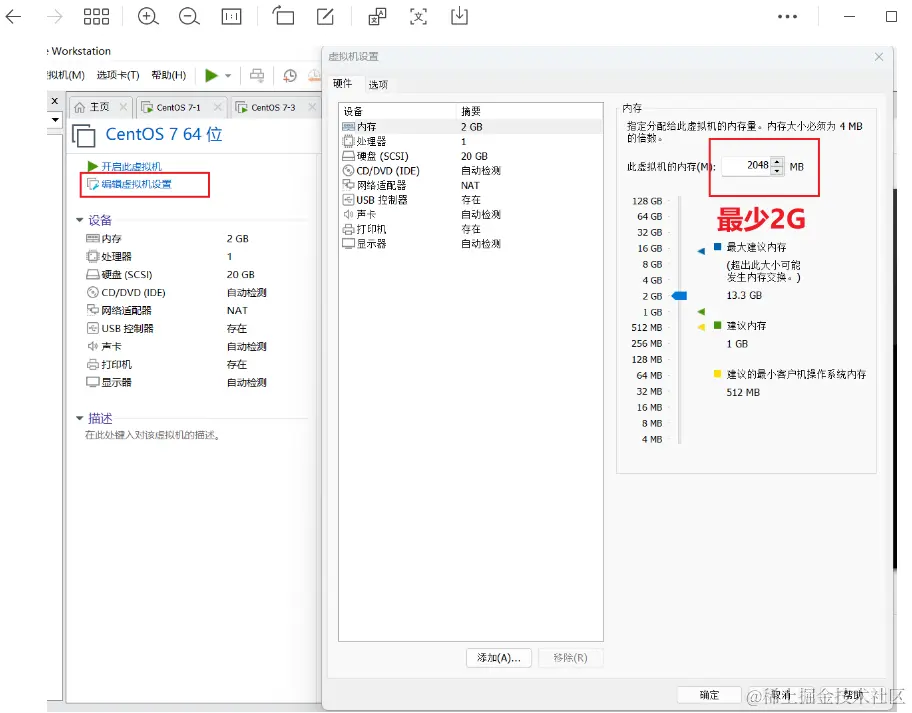Open the thumbnail grid view icon

tap(96, 16)
